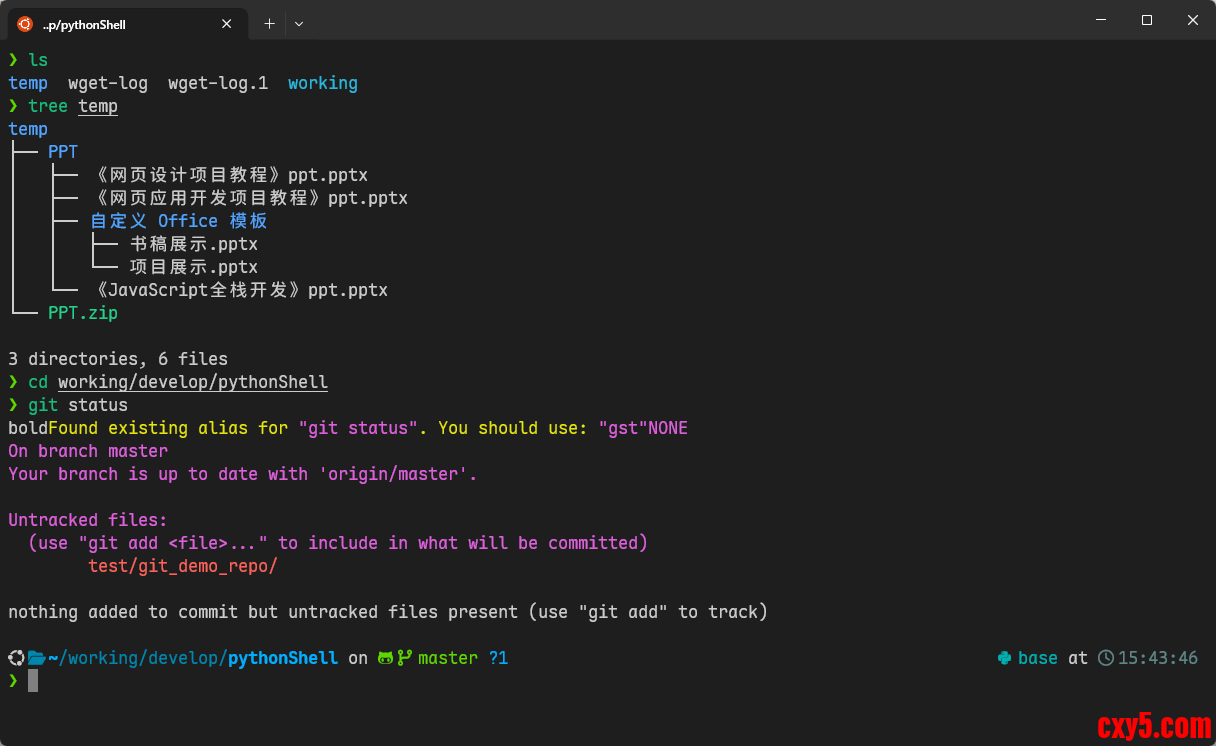Click the conda environment icon before base
Screen dimensions: 1216x746
pos(1004,658)
